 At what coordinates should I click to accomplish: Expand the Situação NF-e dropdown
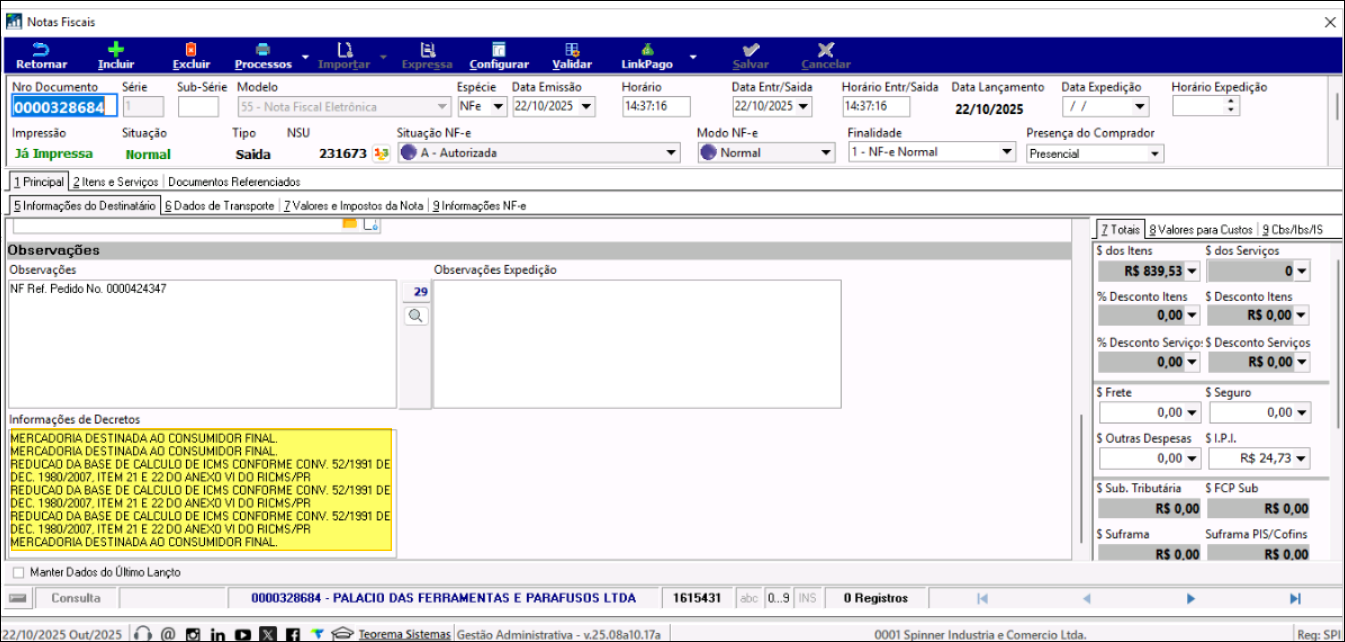pyautogui.click(x=672, y=153)
